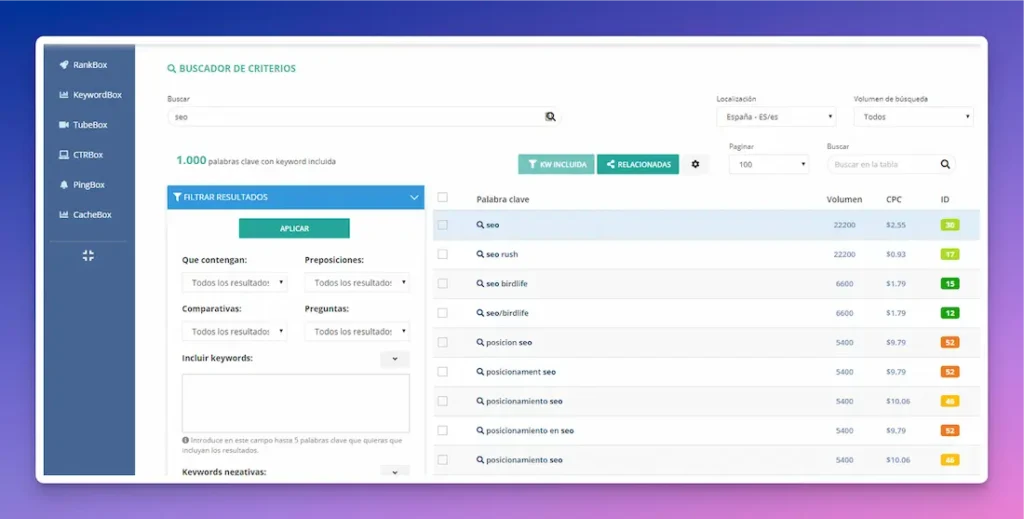
Task: Go to KeywordBox in sidebar
Action: pos(97,95)
